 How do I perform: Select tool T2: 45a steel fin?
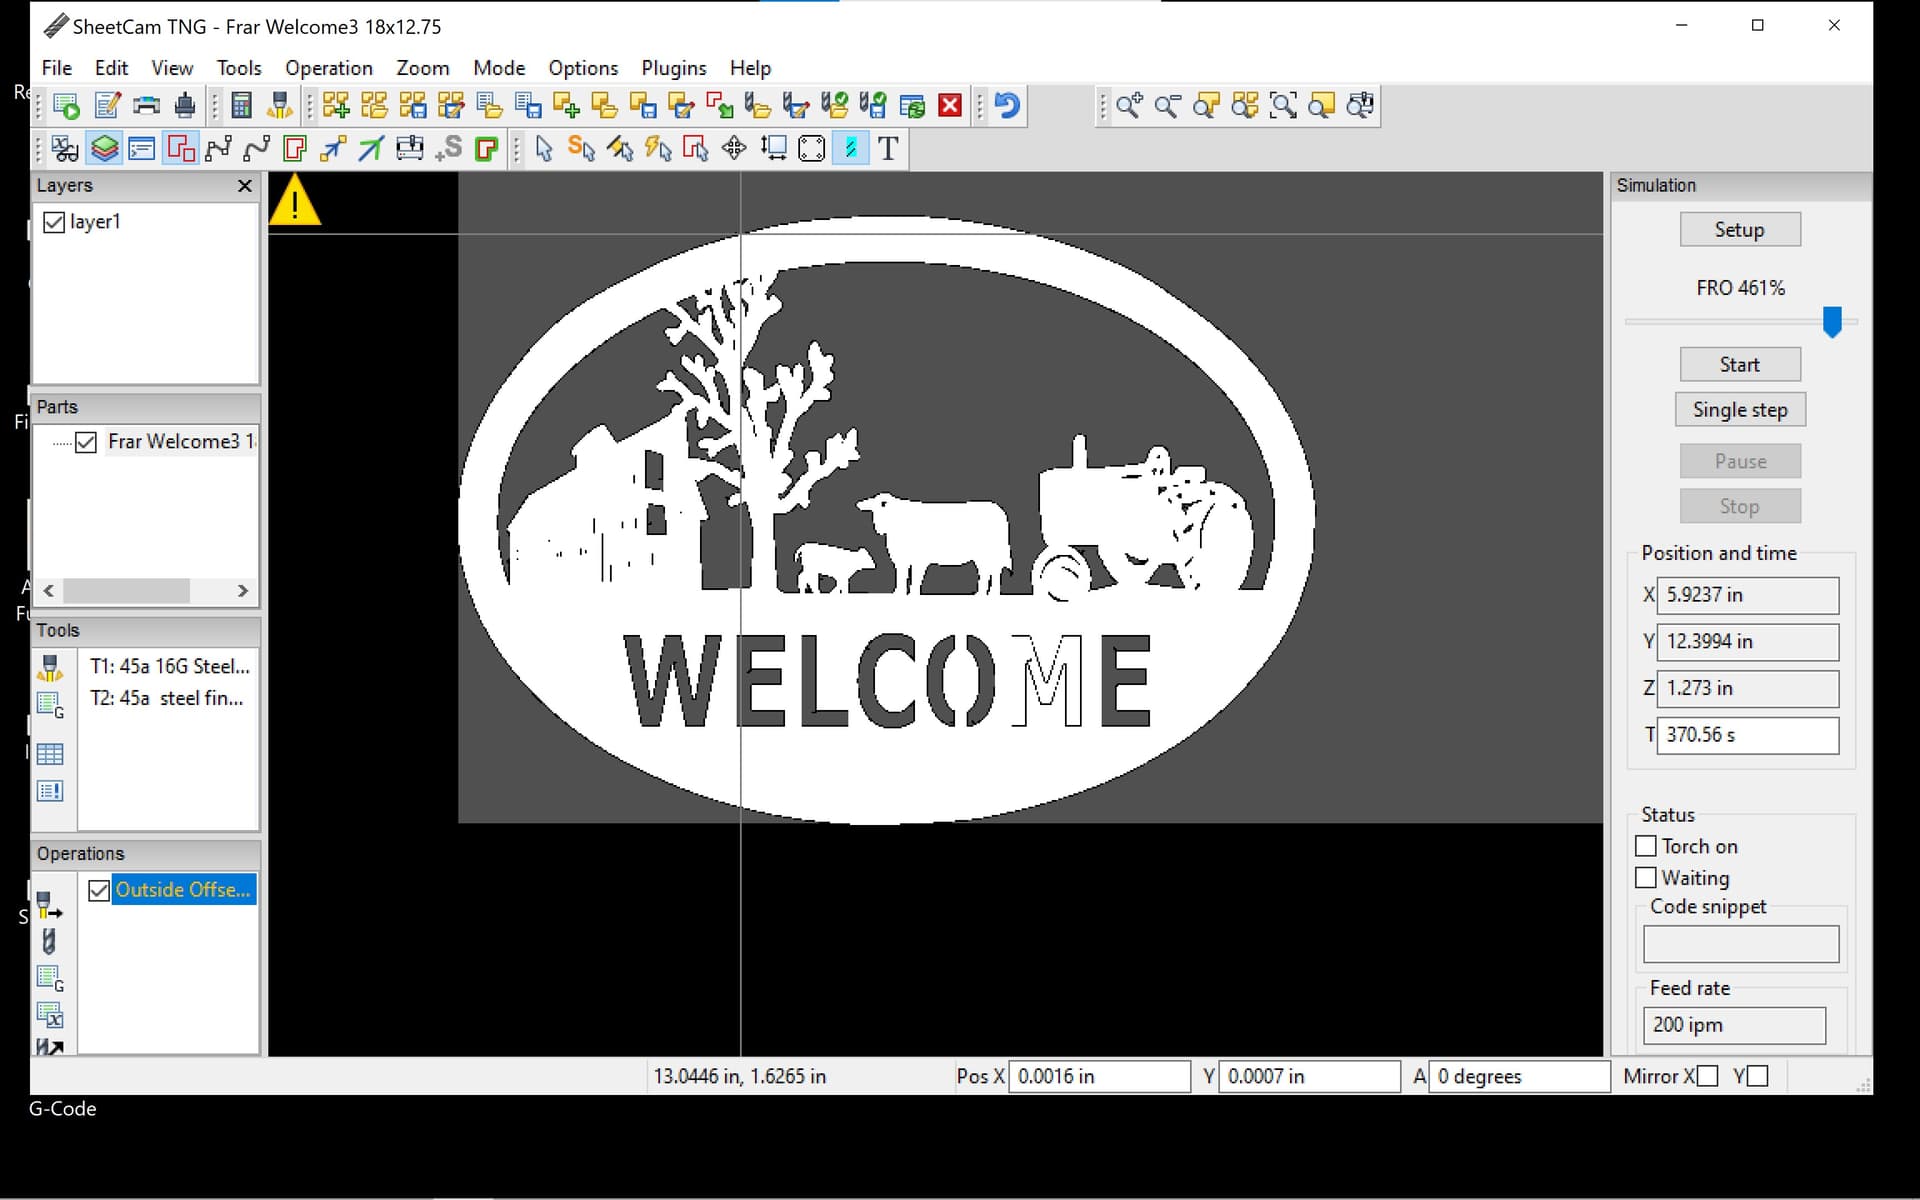pos(166,699)
